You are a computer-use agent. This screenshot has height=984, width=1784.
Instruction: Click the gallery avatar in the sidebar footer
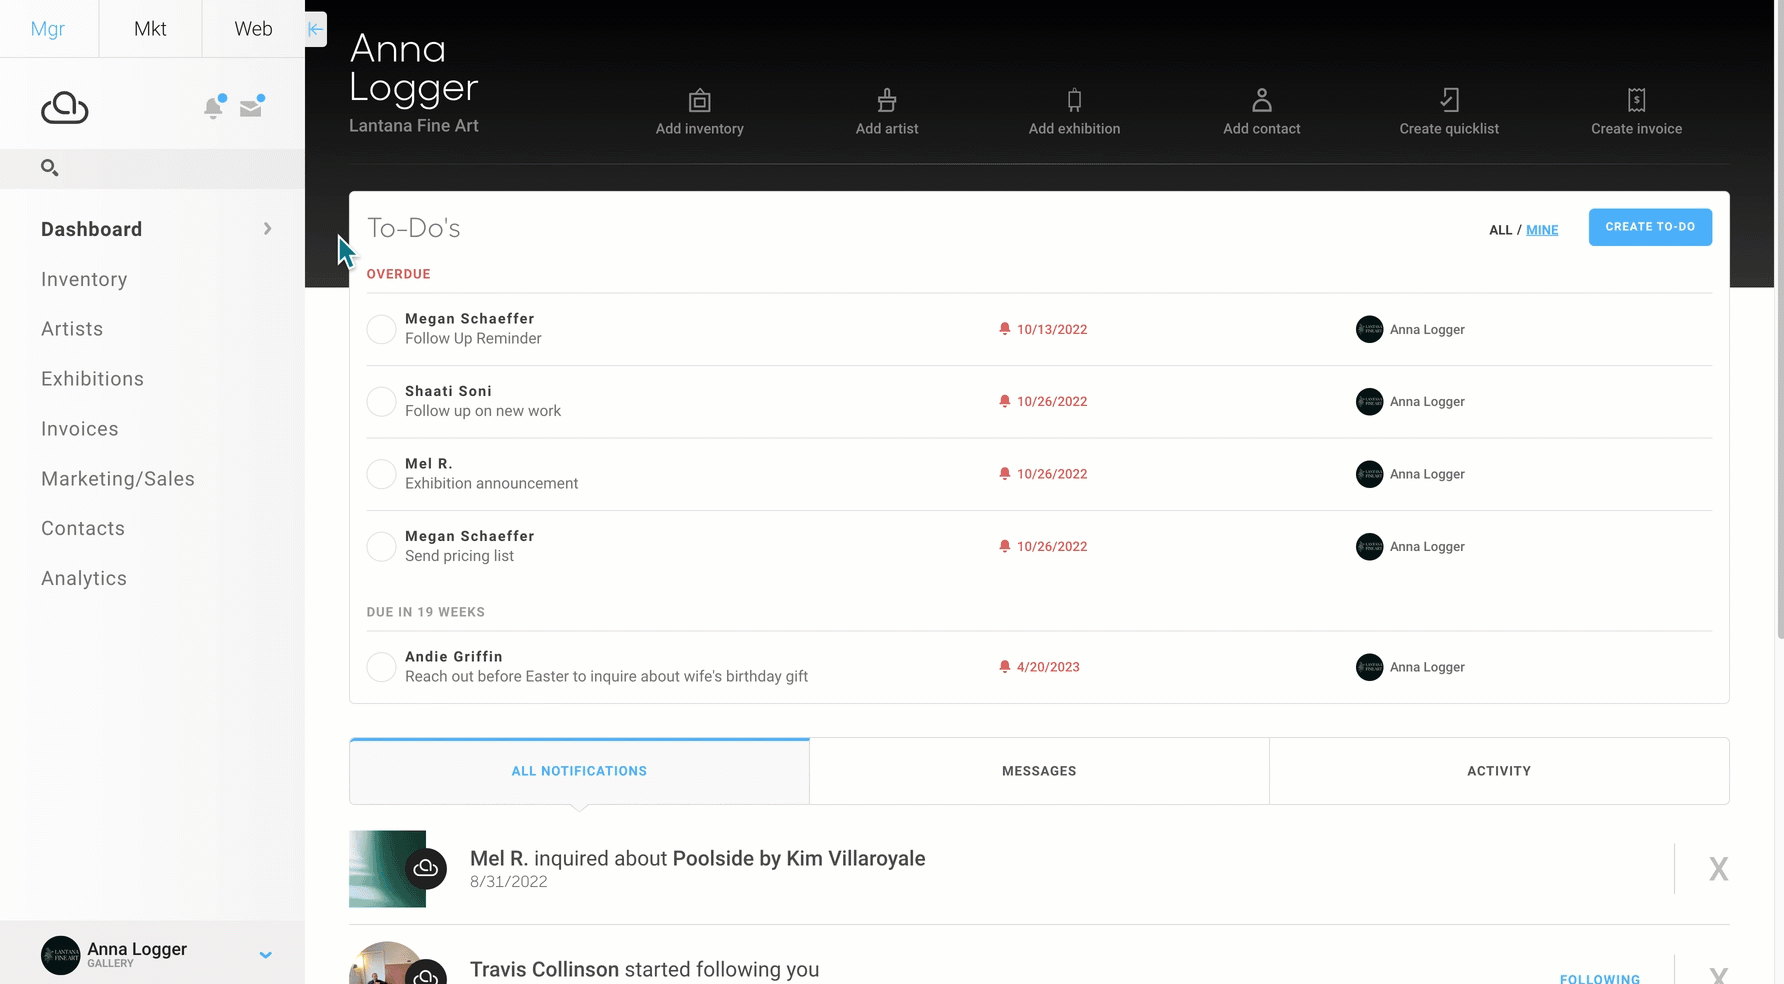pyautogui.click(x=60, y=955)
